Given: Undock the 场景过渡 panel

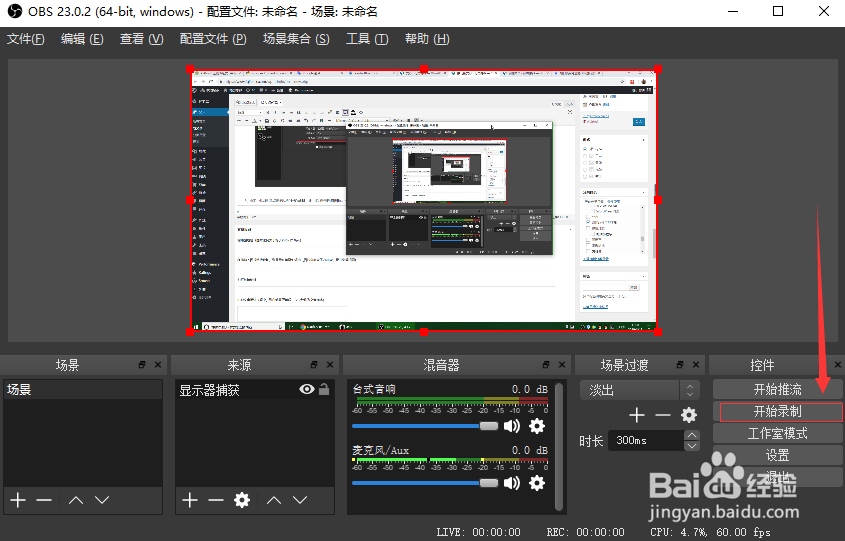Looking at the screenshot, I should tap(680, 365).
